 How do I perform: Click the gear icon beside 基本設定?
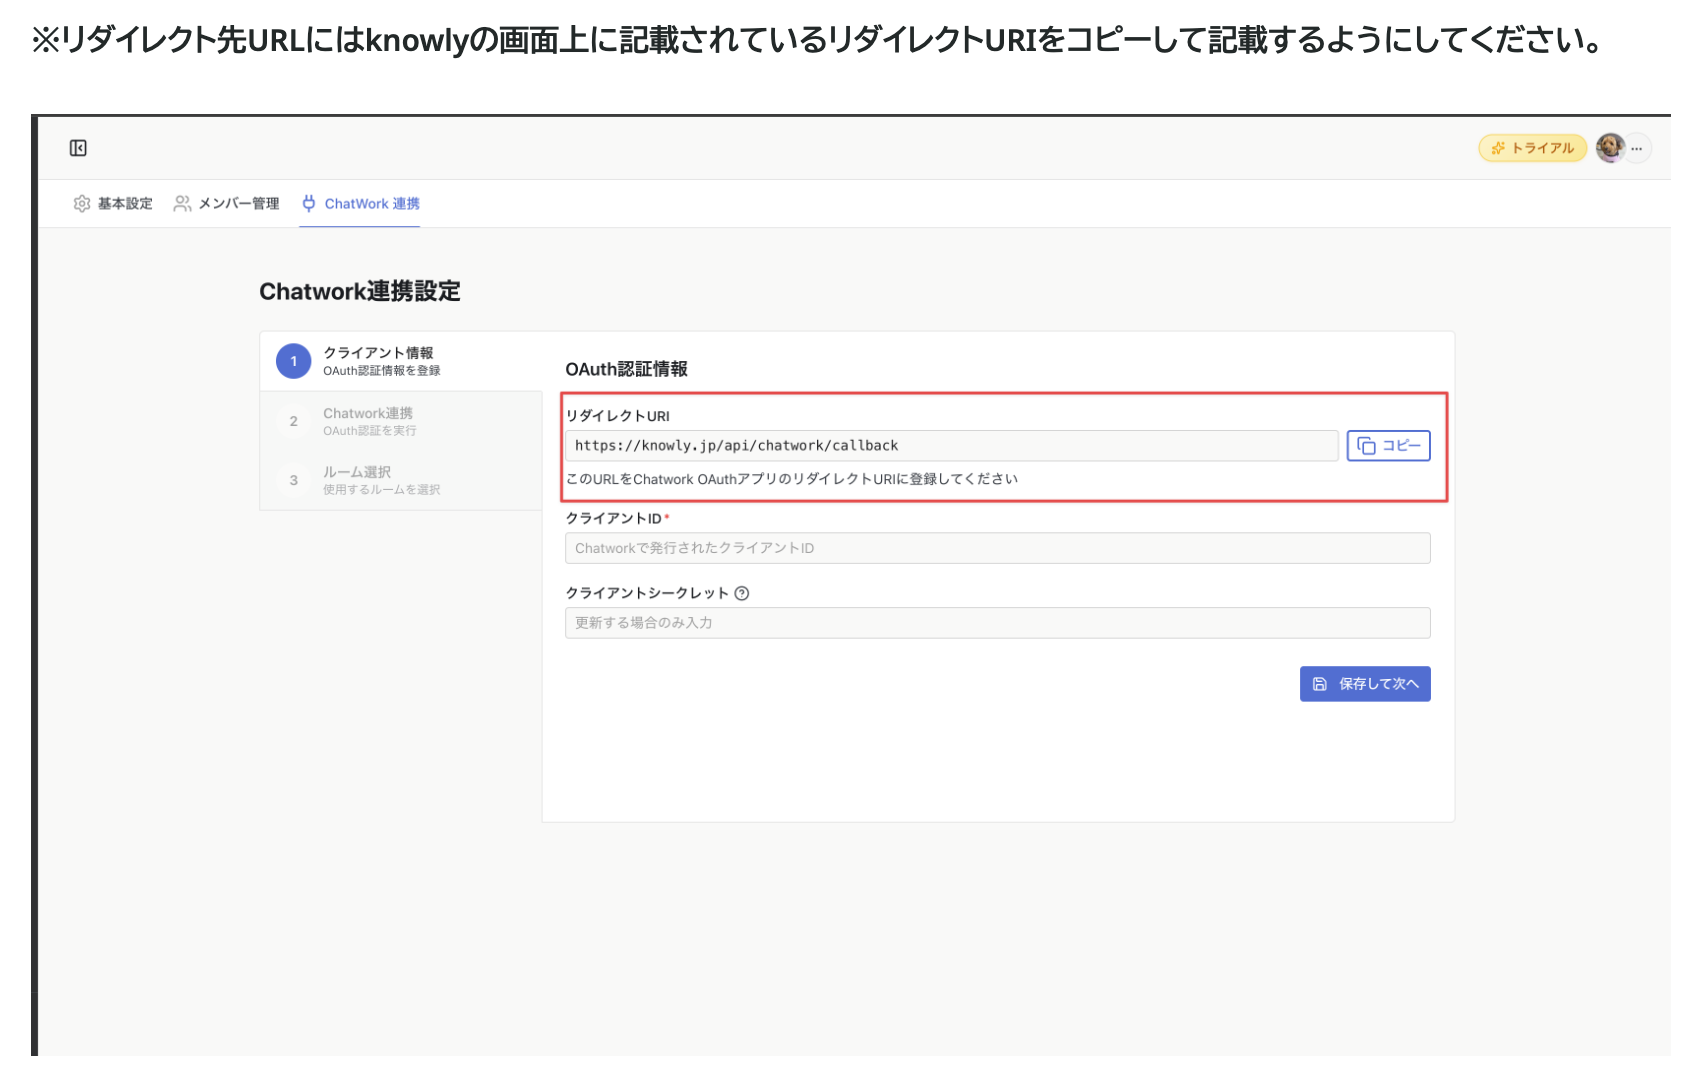click(x=82, y=203)
